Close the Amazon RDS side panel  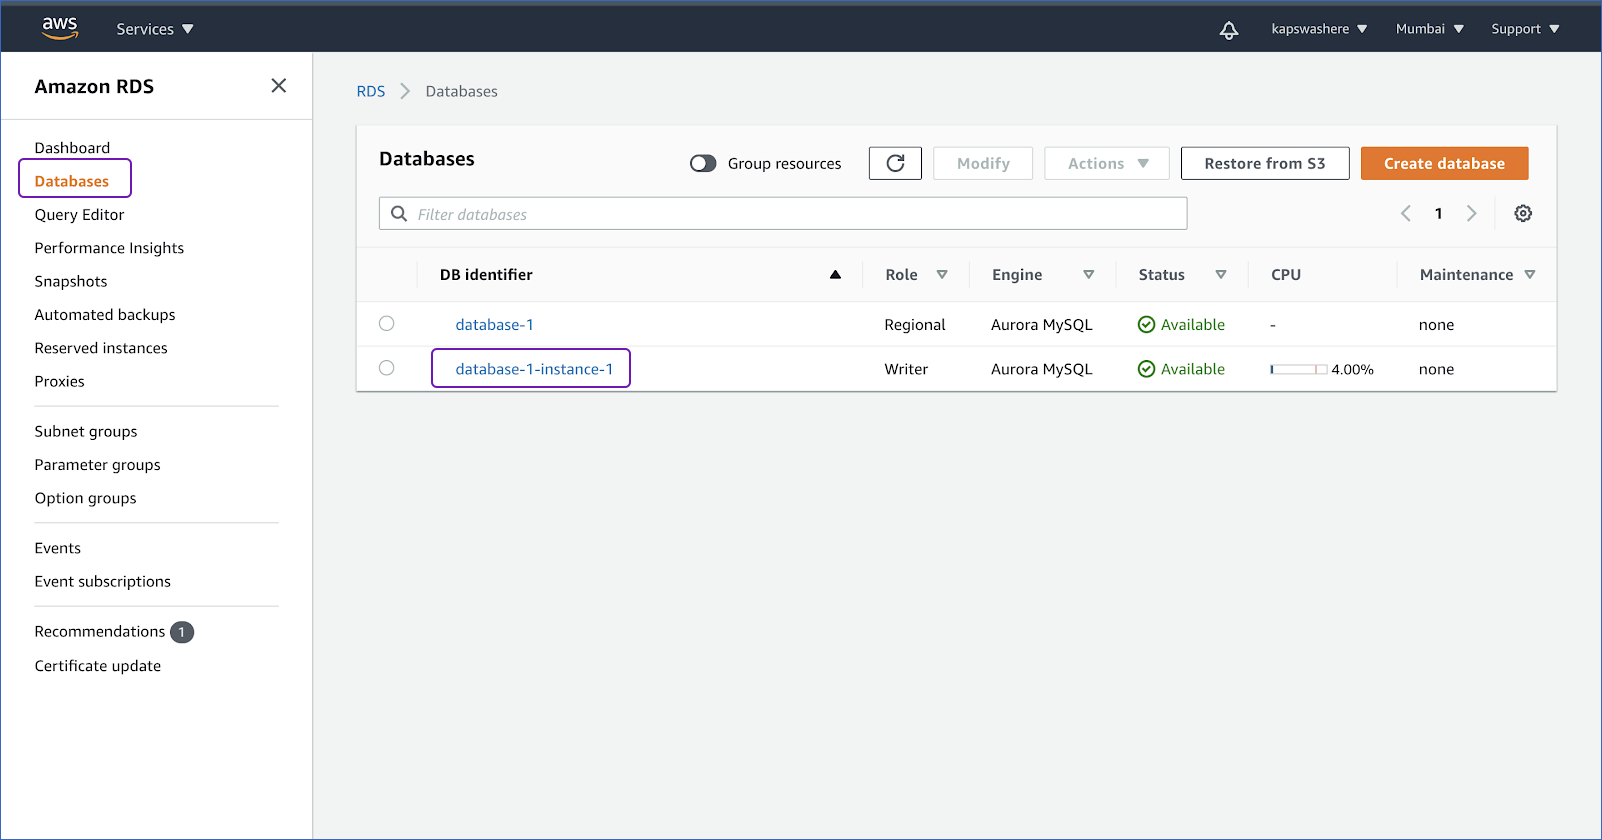coord(279,86)
